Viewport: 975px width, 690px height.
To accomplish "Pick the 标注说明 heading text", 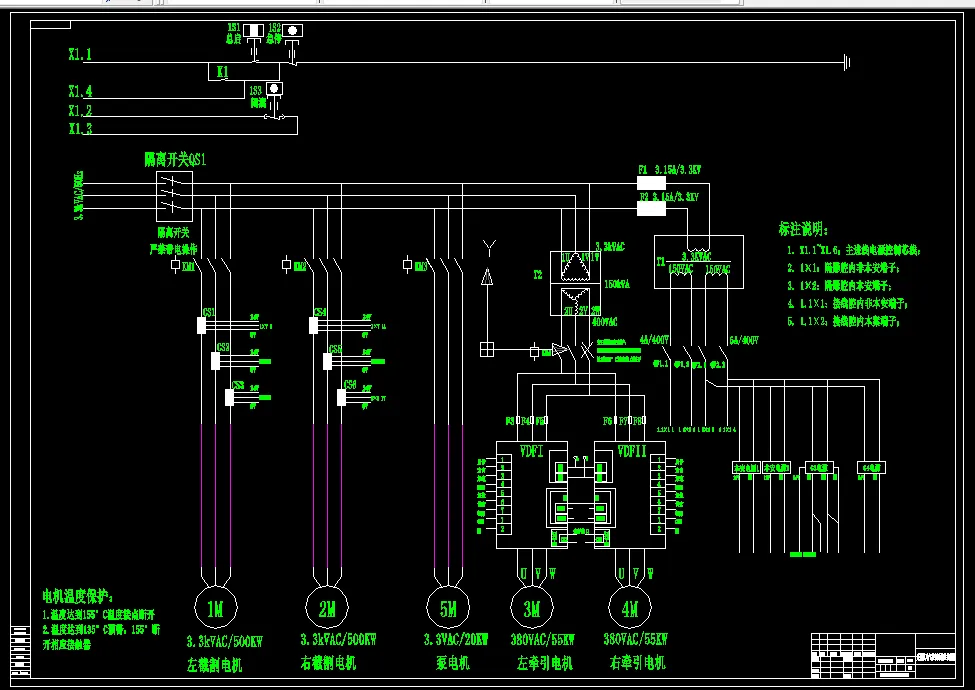I will tap(803, 229).
